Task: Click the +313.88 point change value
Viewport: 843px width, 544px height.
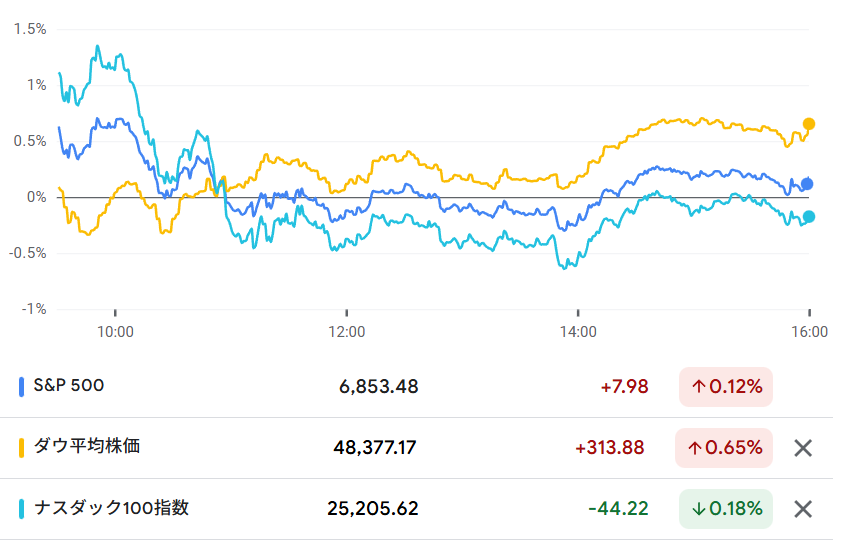Action: 609,448
